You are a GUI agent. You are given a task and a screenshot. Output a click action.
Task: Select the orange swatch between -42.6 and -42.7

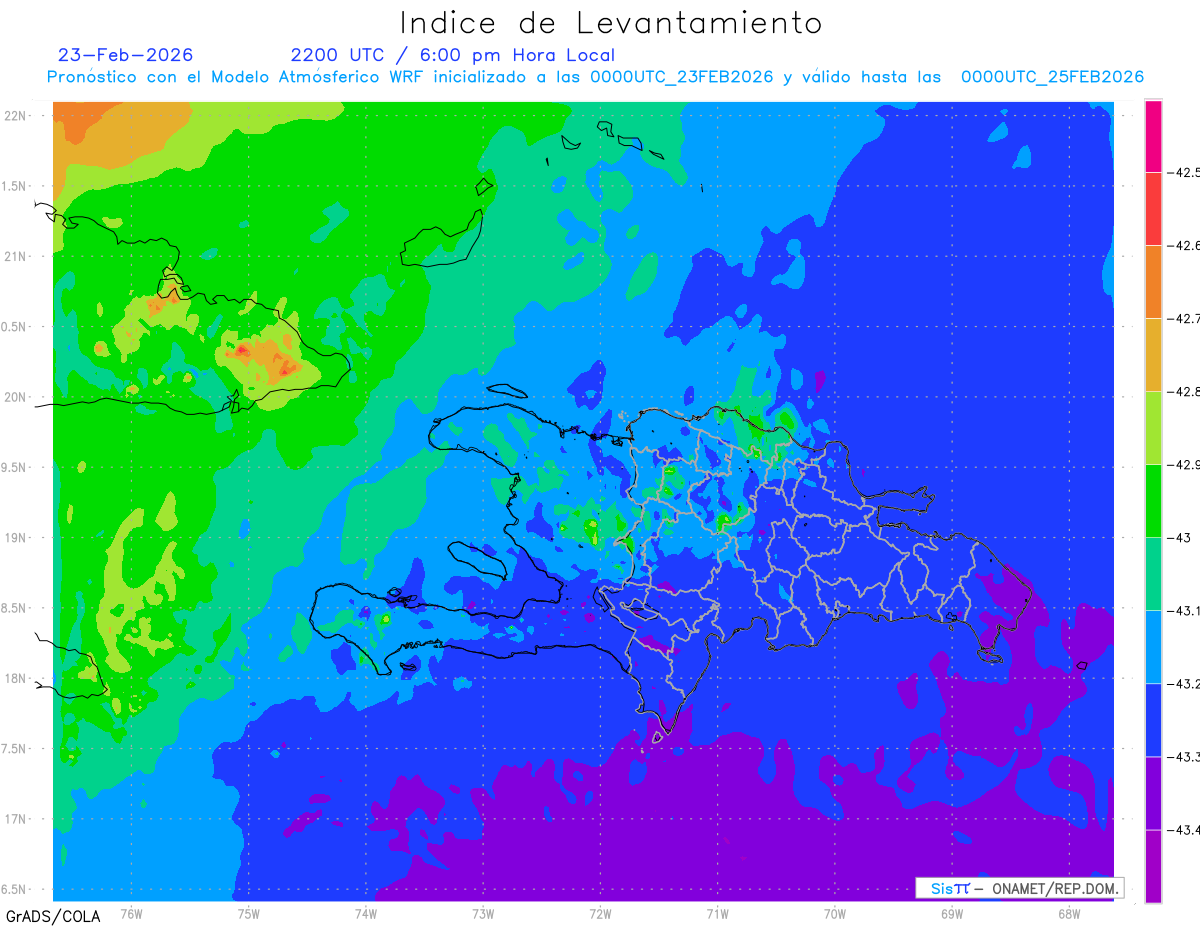(x=1153, y=281)
